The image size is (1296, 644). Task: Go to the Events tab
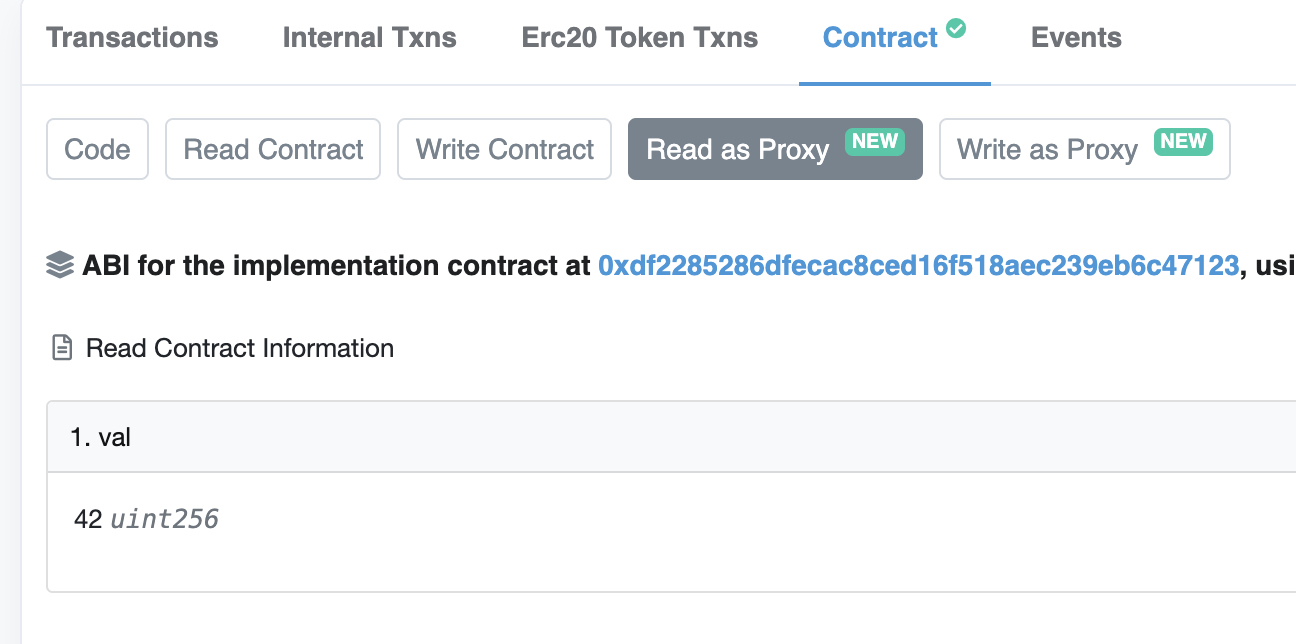(1076, 38)
